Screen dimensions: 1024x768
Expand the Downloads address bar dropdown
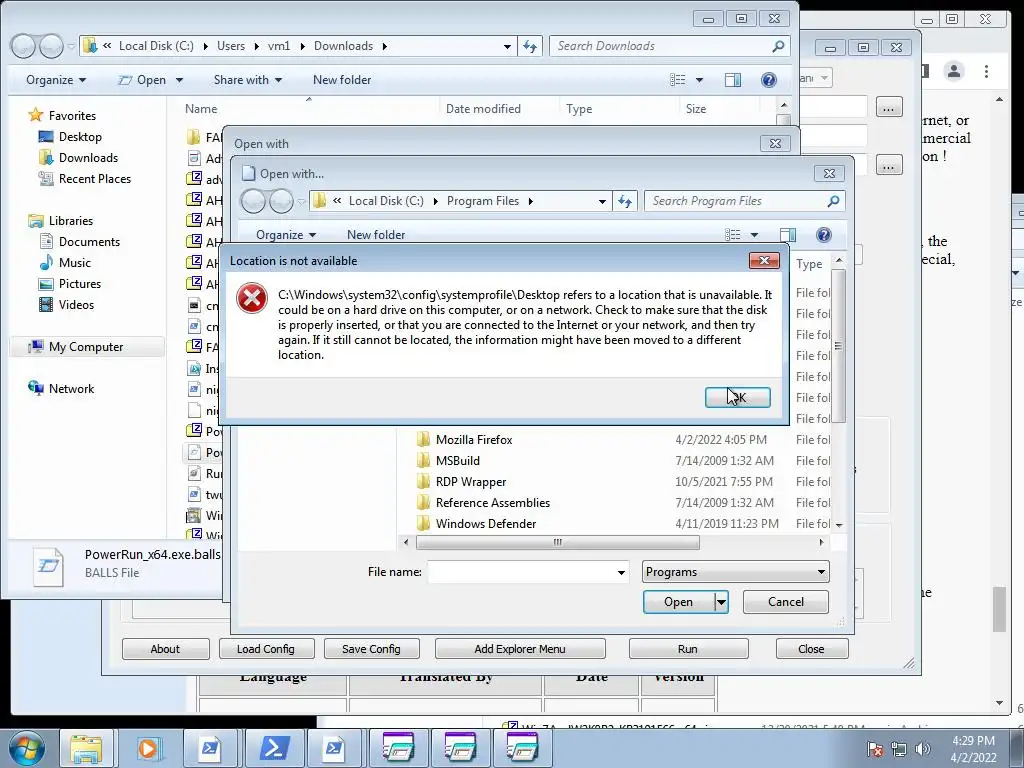(x=507, y=46)
